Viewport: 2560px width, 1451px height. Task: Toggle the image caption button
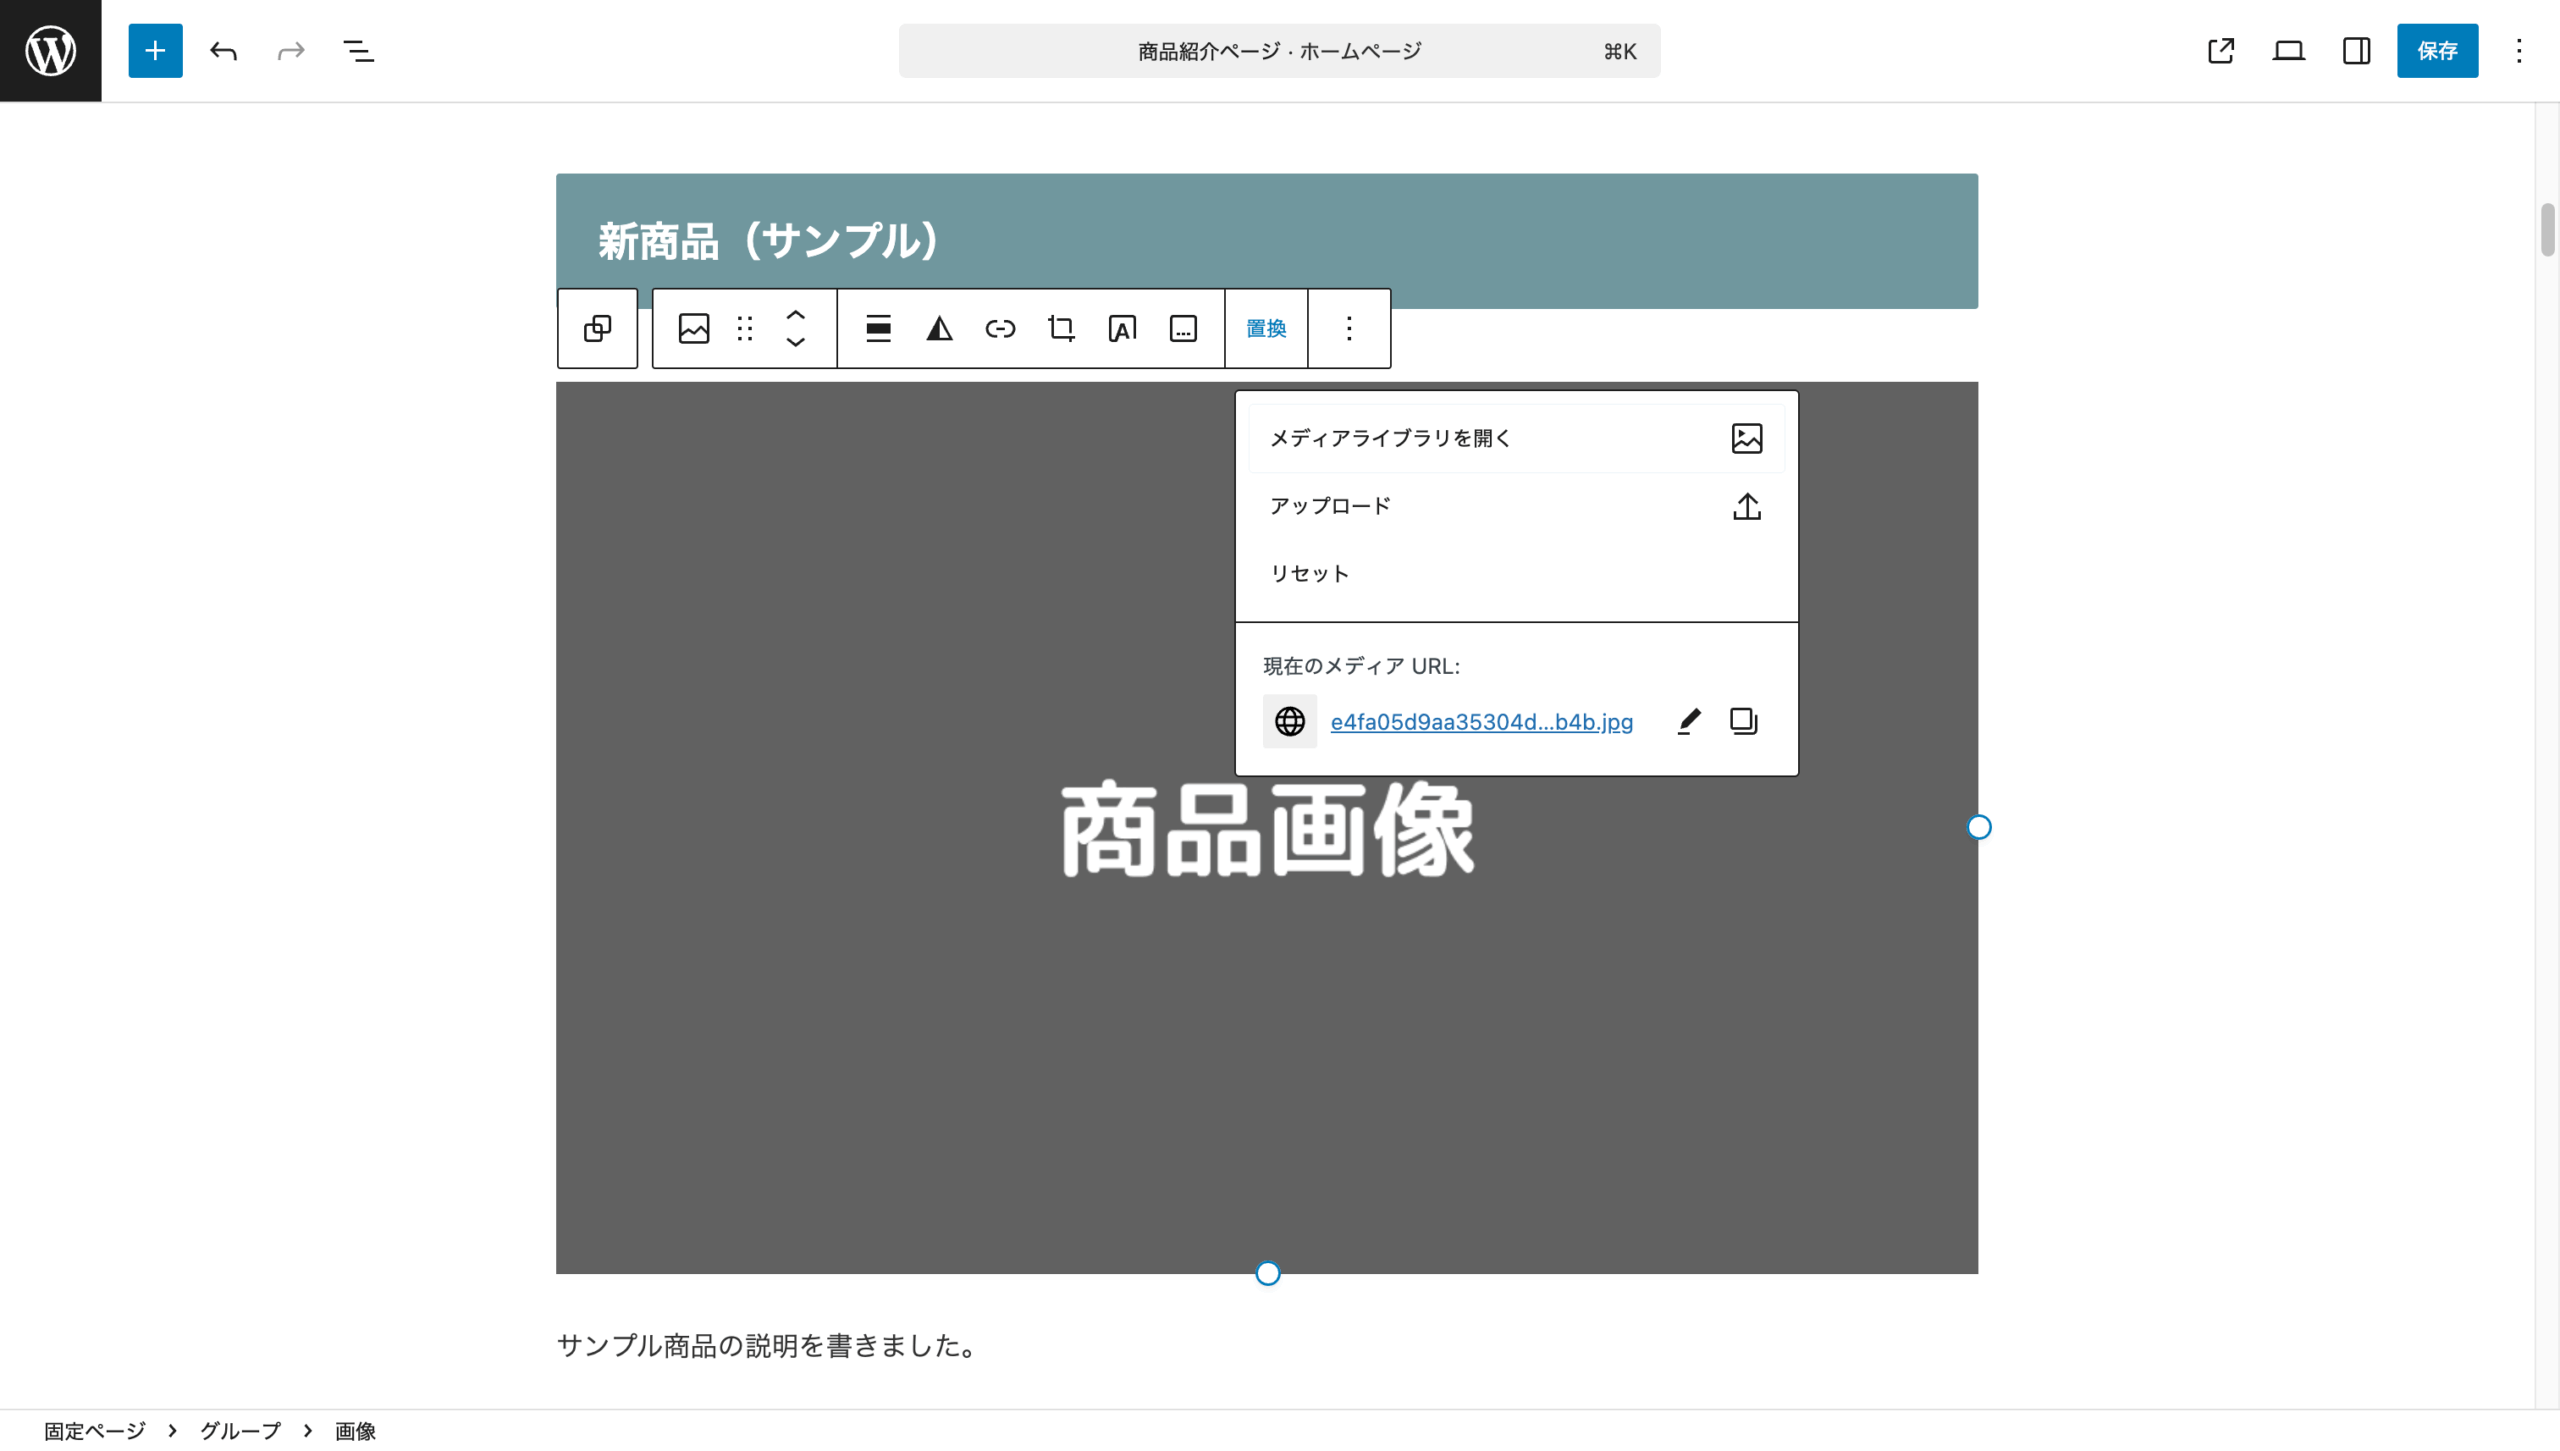(1183, 328)
